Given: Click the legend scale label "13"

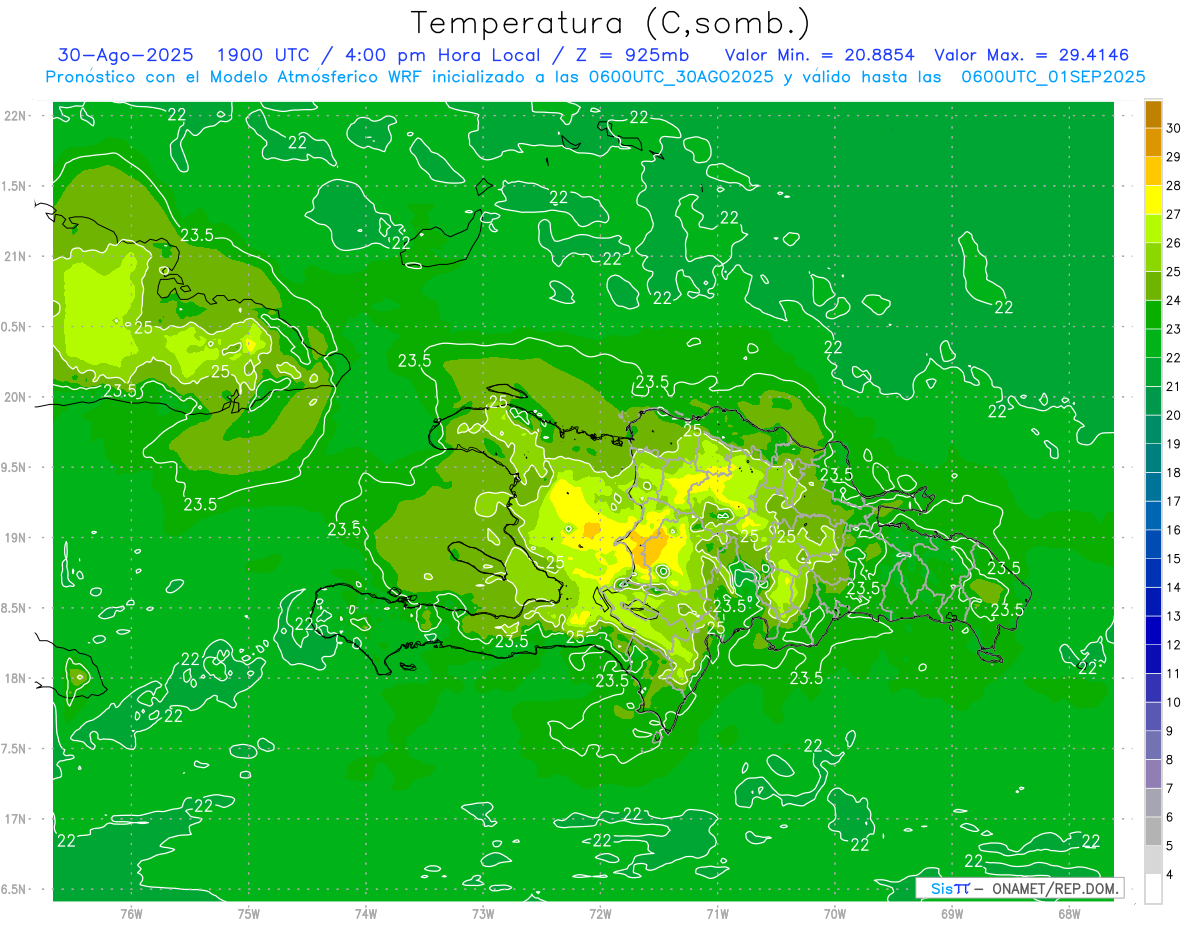Looking at the screenshot, I should [x=1174, y=617].
